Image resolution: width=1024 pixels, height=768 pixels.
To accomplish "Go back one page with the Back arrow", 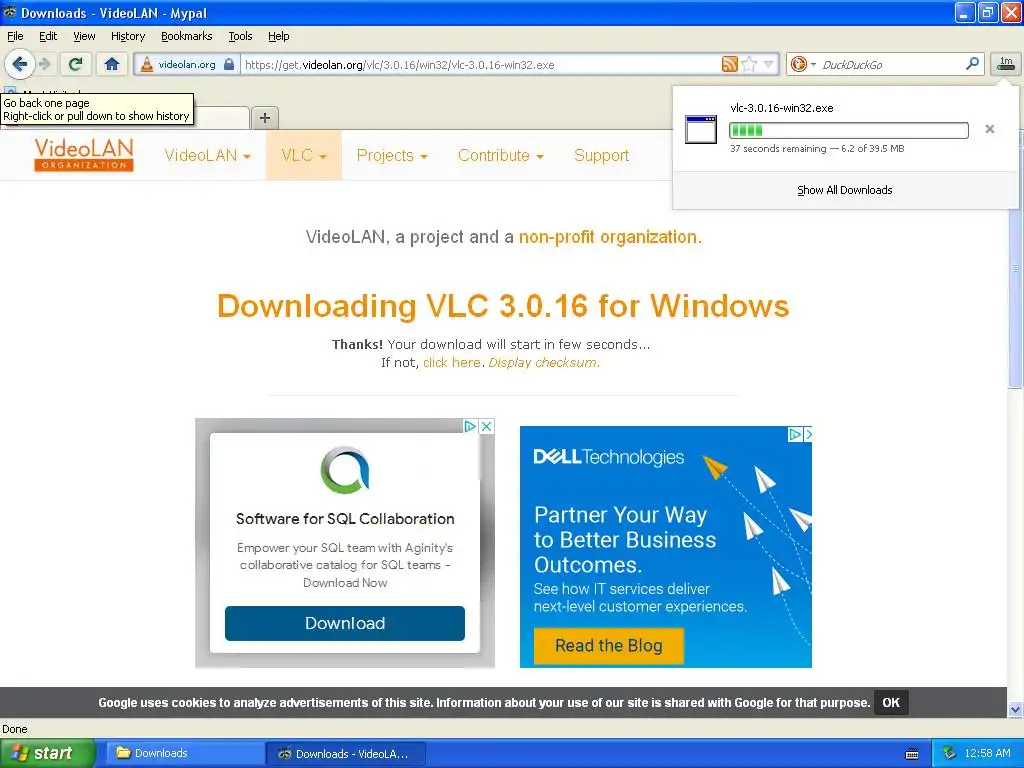I will [20, 64].
